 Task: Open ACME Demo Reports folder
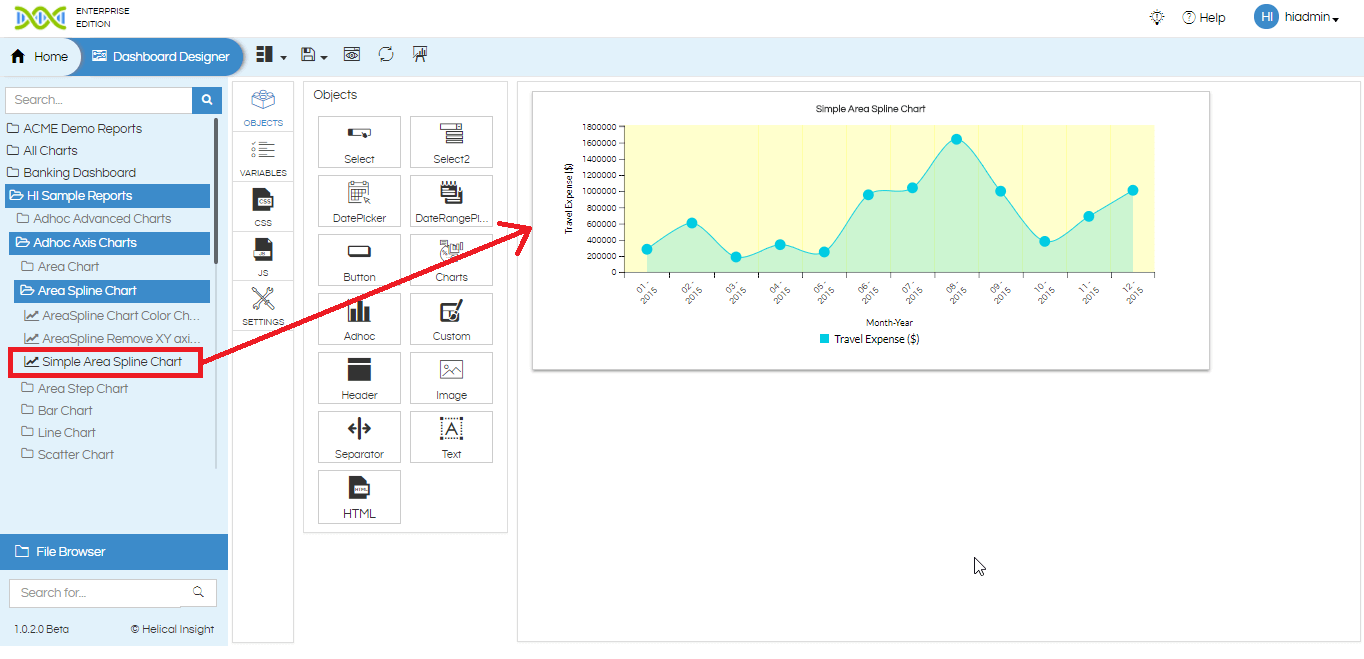[75, 129]
